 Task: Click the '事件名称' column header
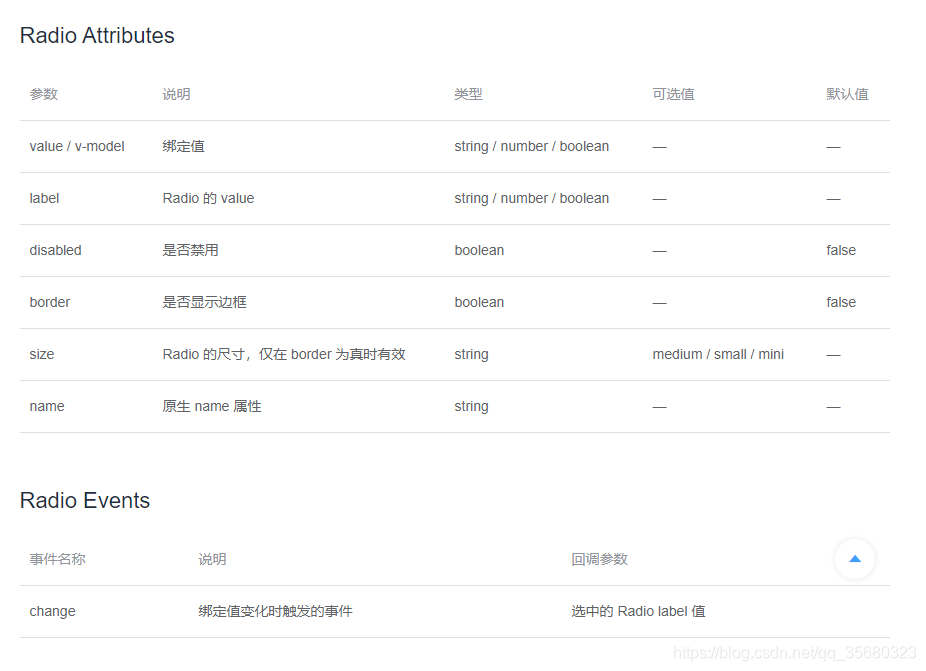point(57,559)
